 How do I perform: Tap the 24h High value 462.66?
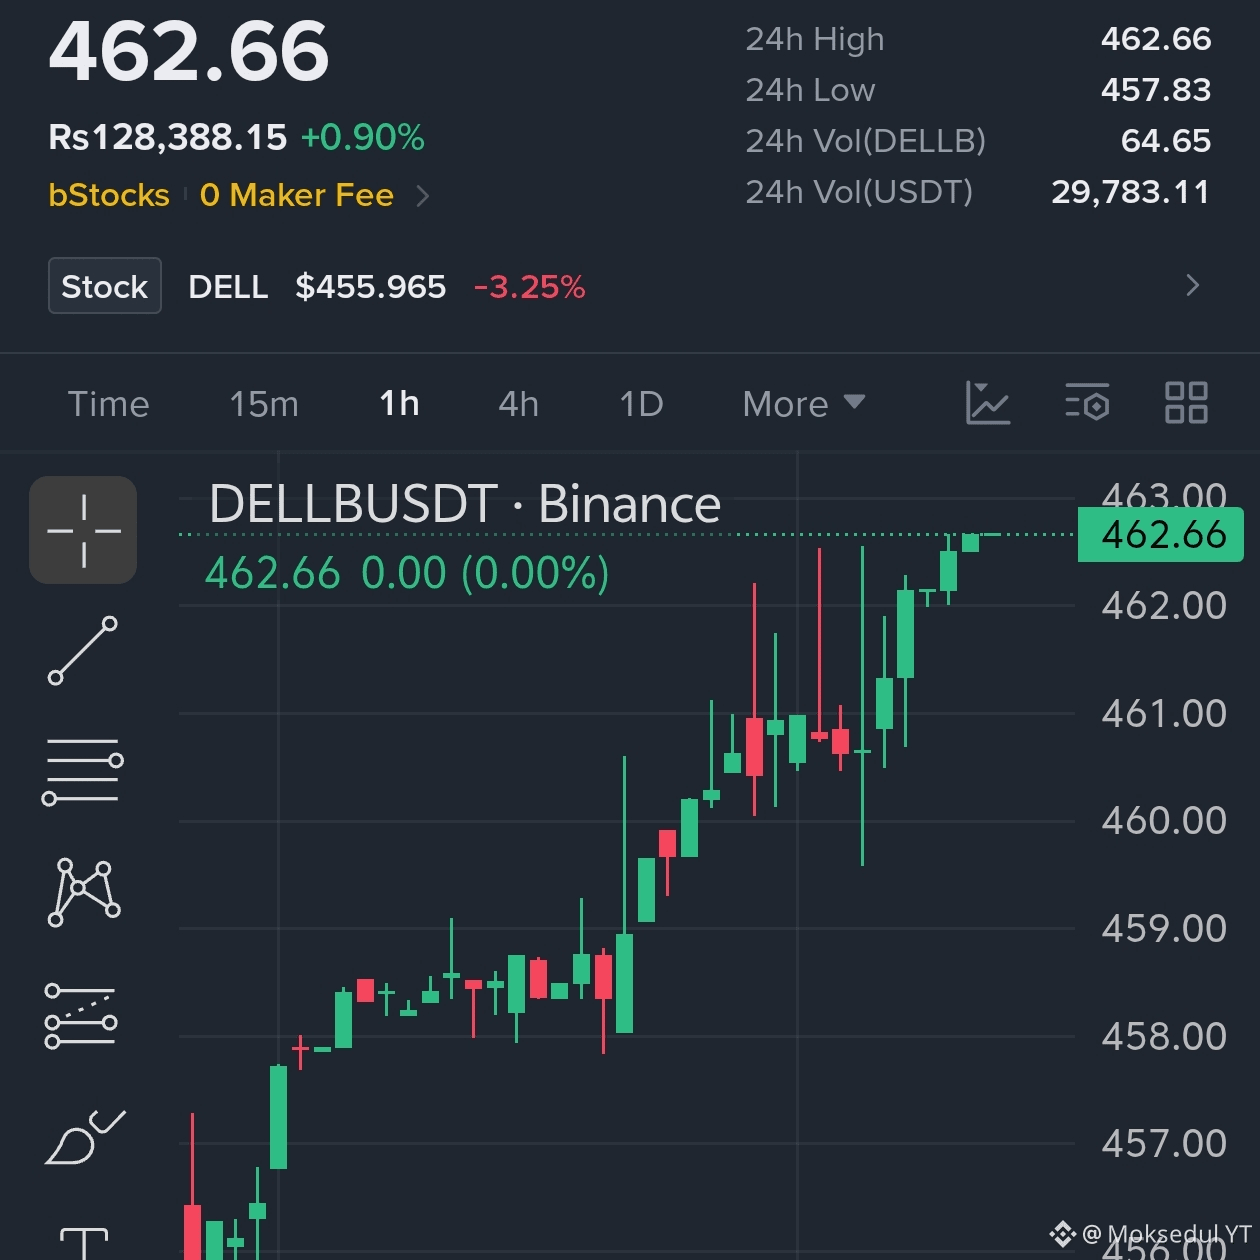point(1156,39)
